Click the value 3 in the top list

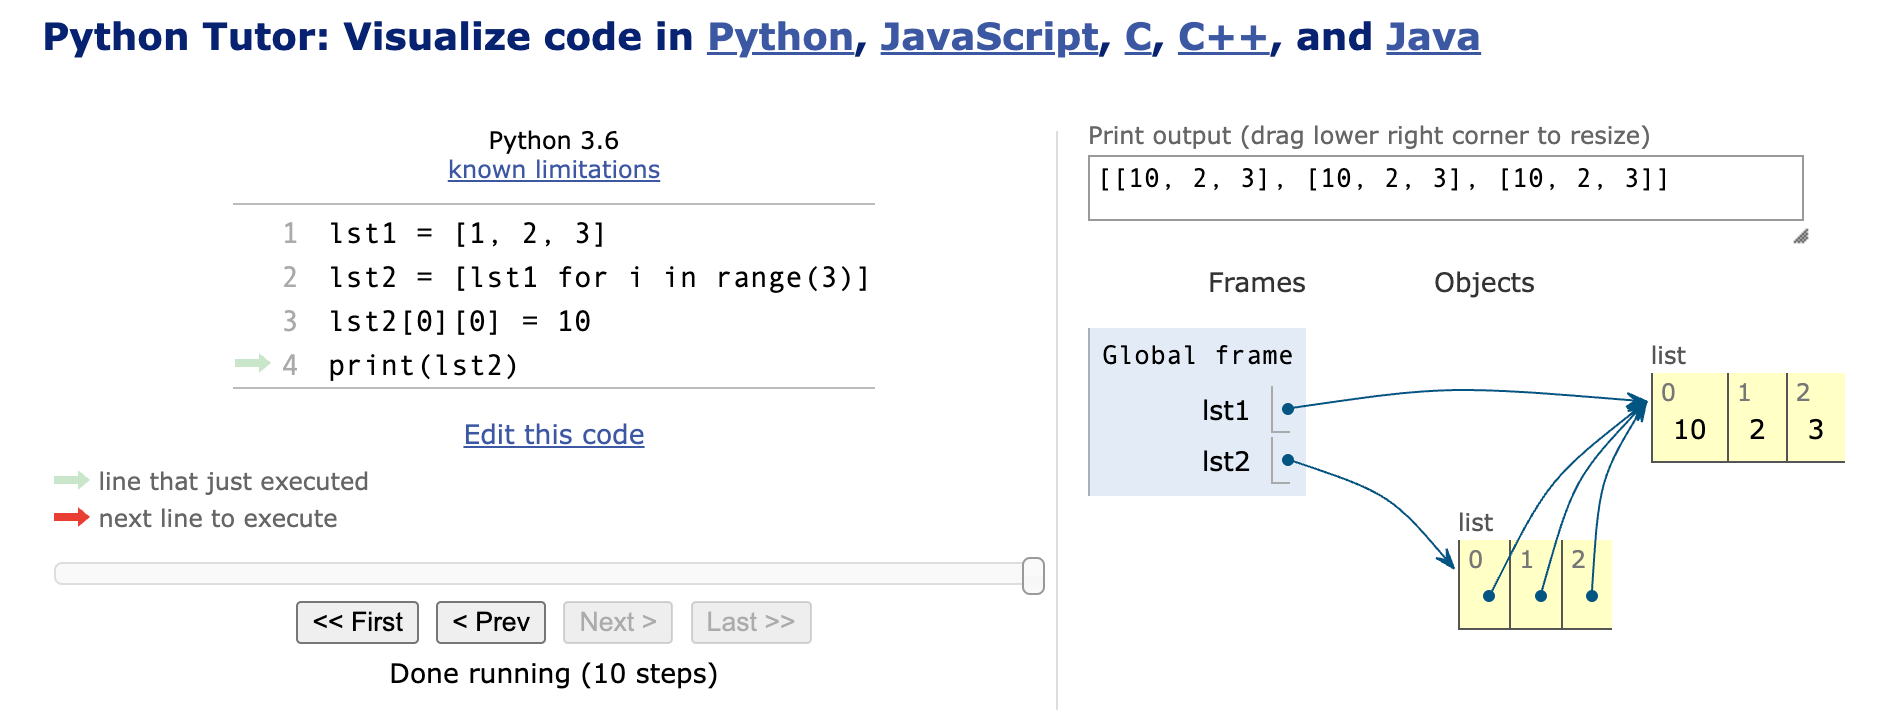click(1816, 430)
